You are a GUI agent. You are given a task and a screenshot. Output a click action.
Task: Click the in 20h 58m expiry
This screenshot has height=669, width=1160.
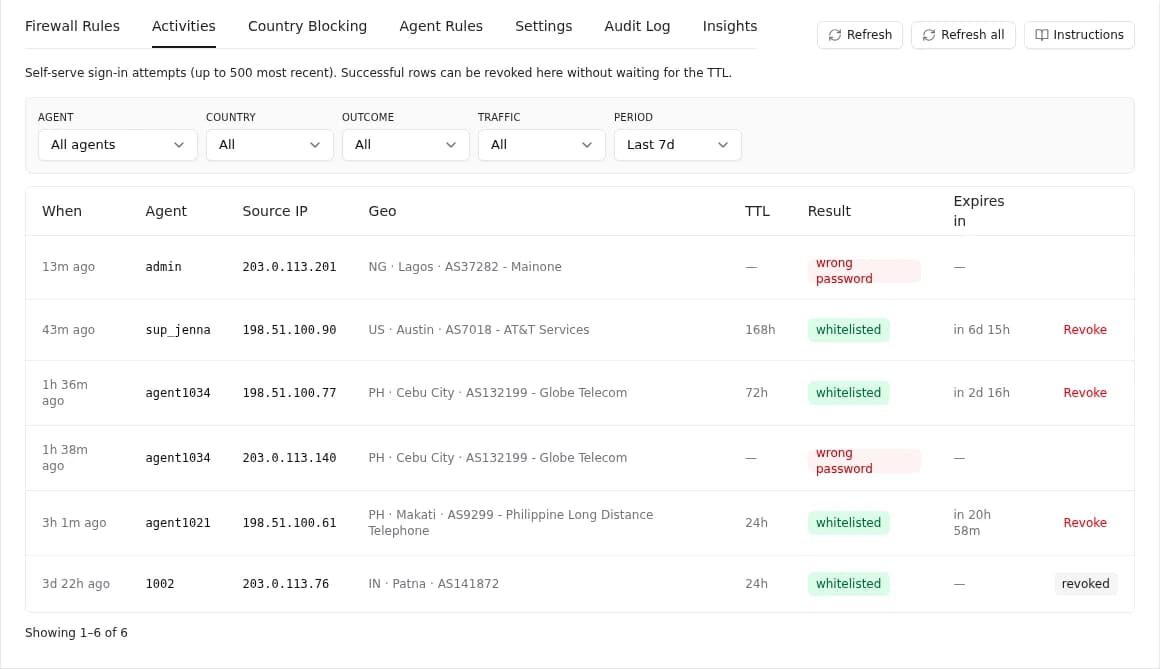tap(972, 522)
